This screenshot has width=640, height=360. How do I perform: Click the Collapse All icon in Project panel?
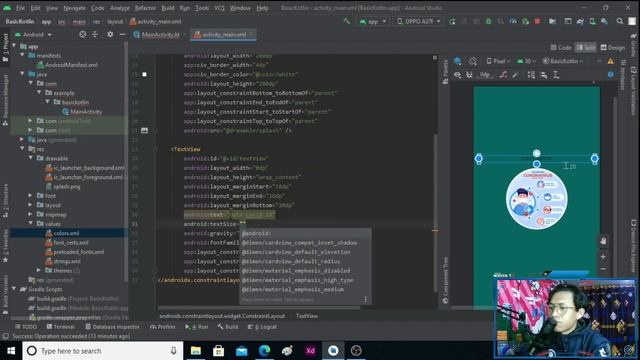click(x=95, y=35)
